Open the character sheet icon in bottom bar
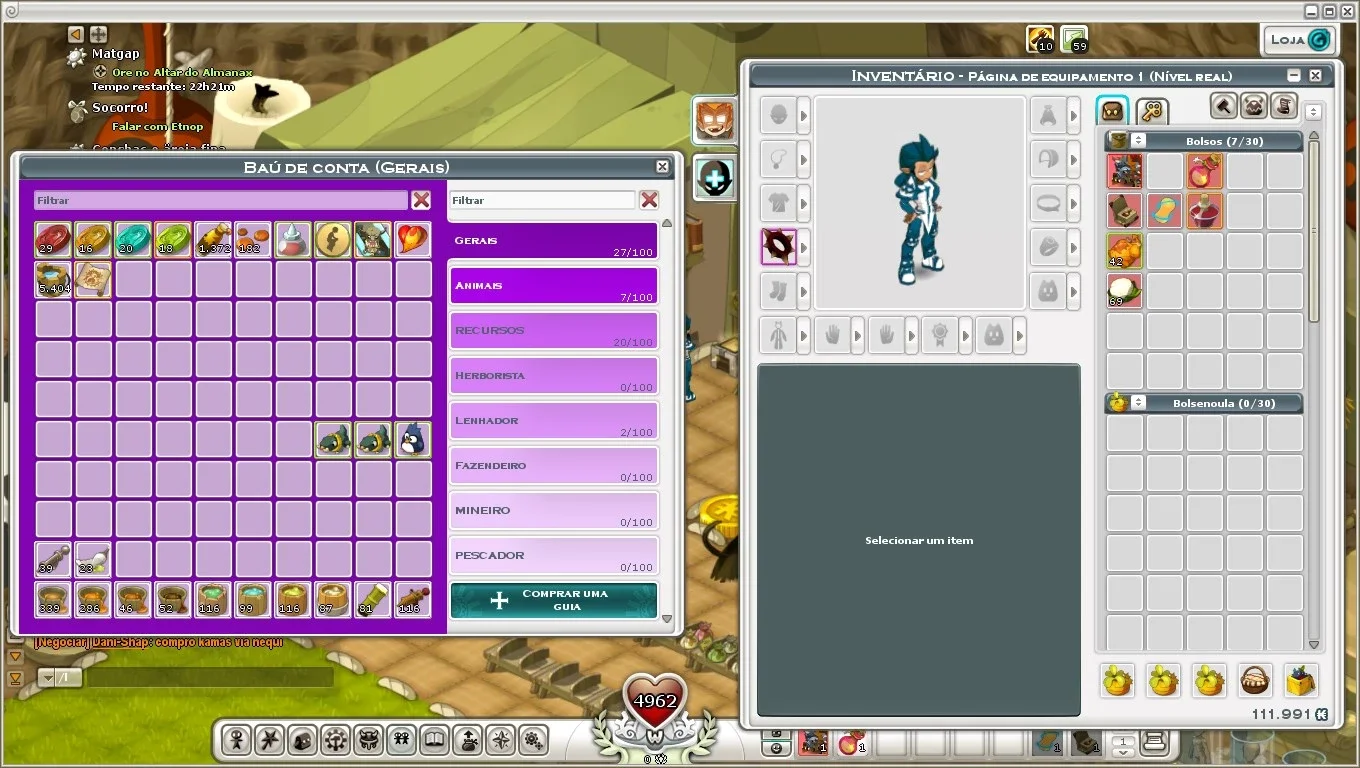Viewport: 1360px width, 768px height. 237,740
